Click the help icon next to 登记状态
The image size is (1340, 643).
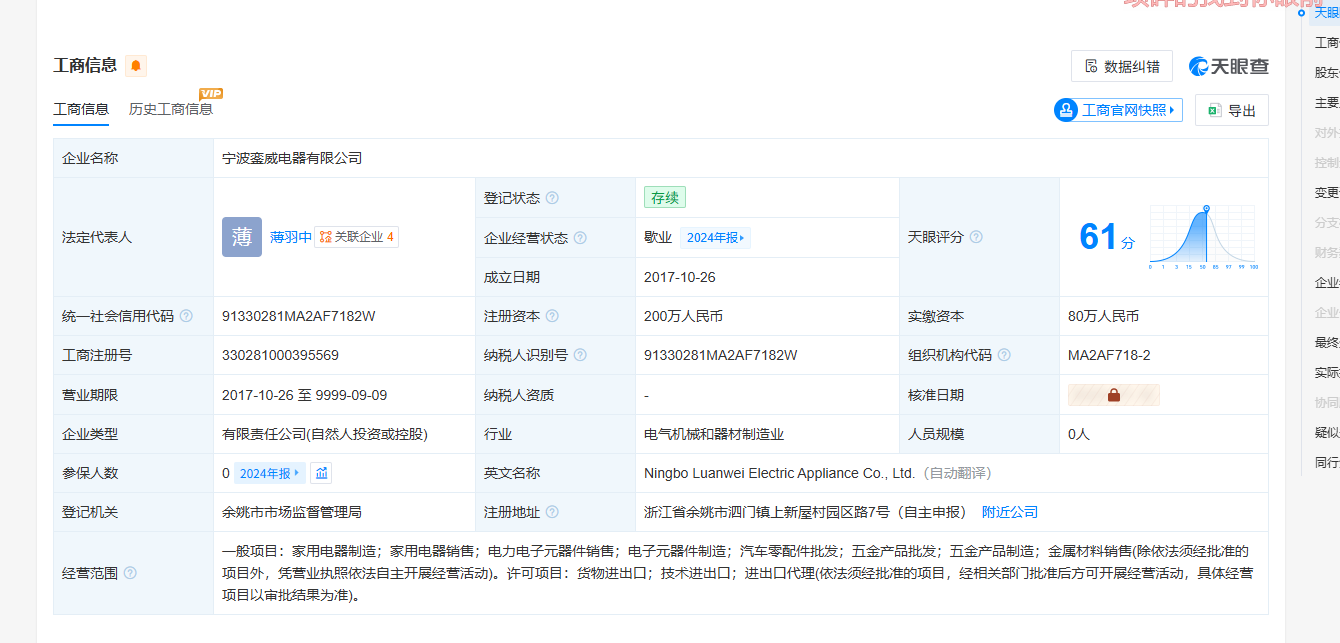click(552, 198)
